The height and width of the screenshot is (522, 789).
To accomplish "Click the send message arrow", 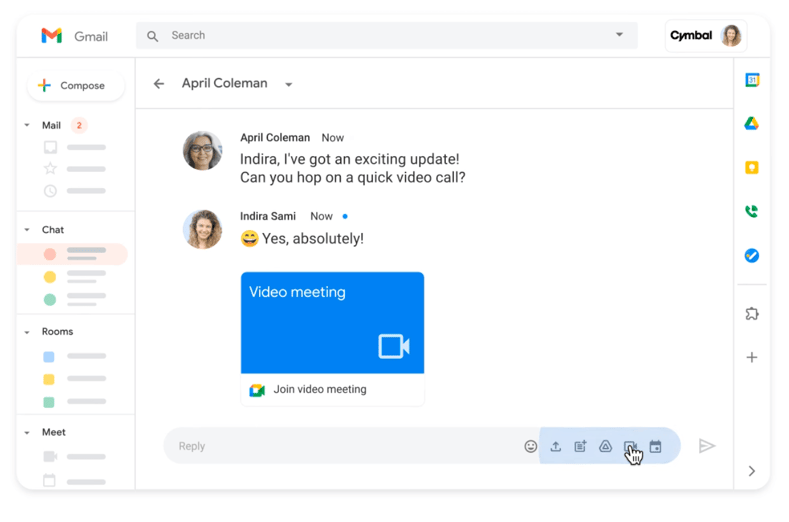I will [x=706, y=446].
